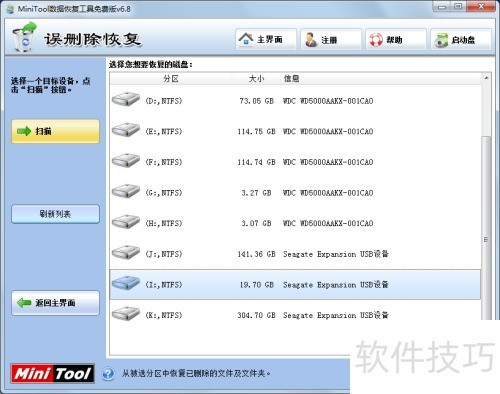Click the drive icon for J: partition
Screen dimensions: 500x394
pos(126,253)
